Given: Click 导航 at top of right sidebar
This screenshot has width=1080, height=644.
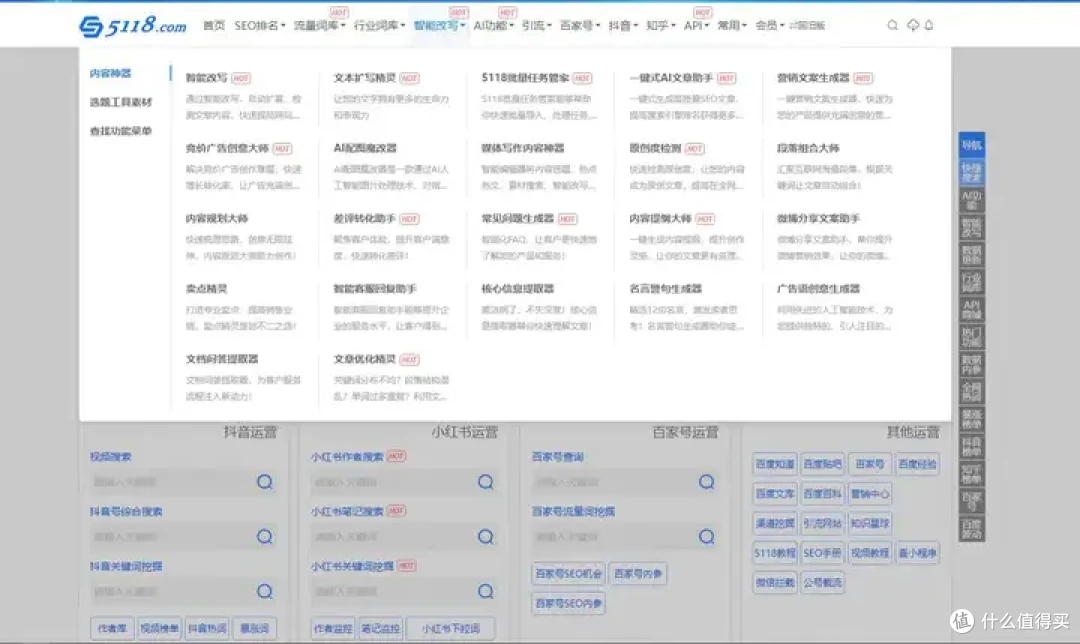Looking at the screenshot, I should pos(971,145).
